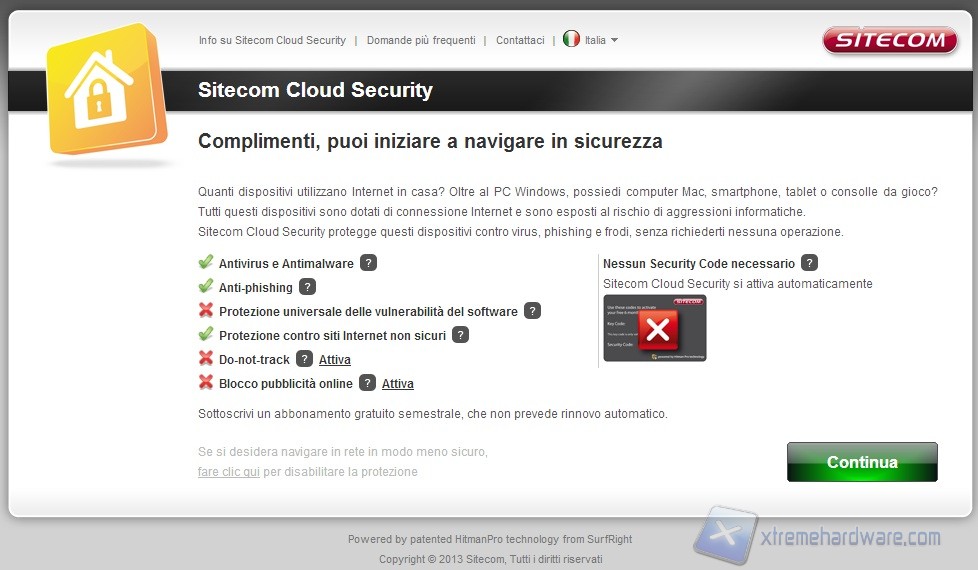Show help for Protezione contro siti non sicuri
This screenshot has width=978, height=570.
460,335
